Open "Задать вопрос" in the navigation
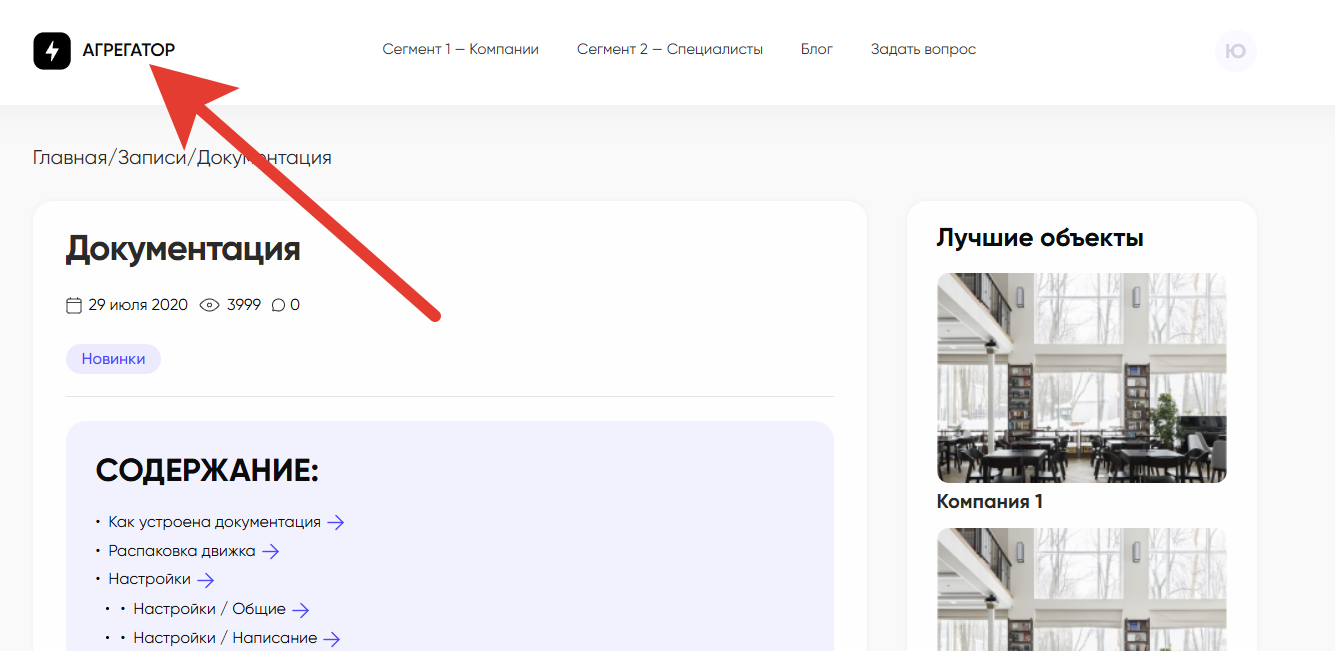The image size is (1335, 651). pyautogui.click(x=922, y=49)
